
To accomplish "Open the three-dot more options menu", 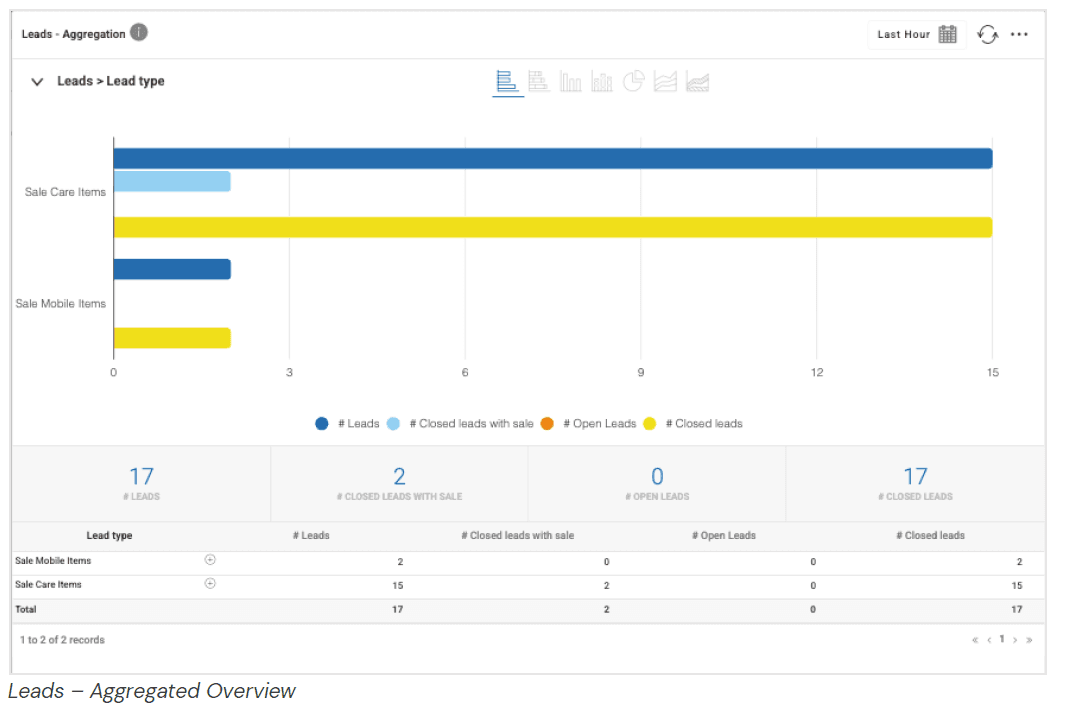I will coord(1019,34).
